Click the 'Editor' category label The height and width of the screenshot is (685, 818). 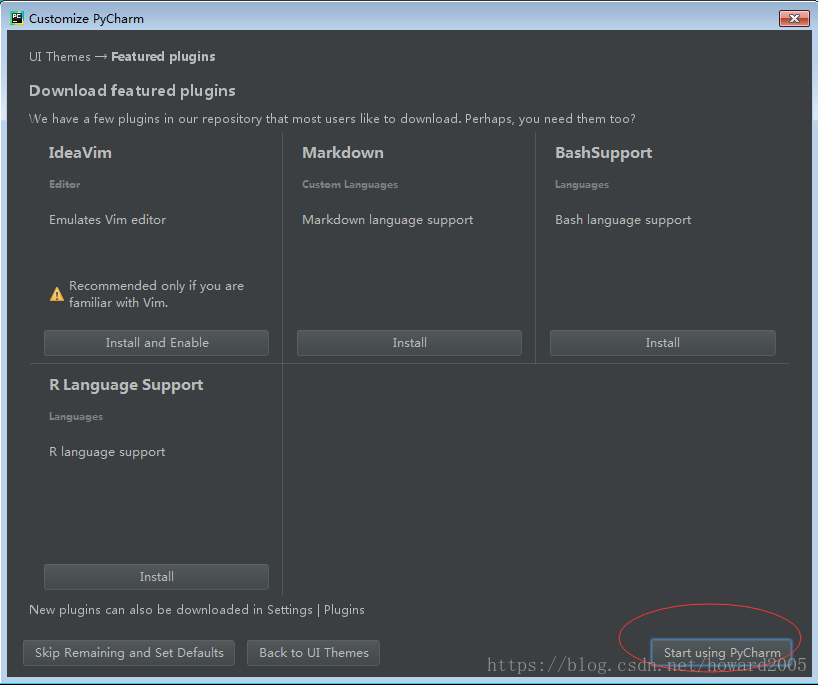(x=65, y=184)
